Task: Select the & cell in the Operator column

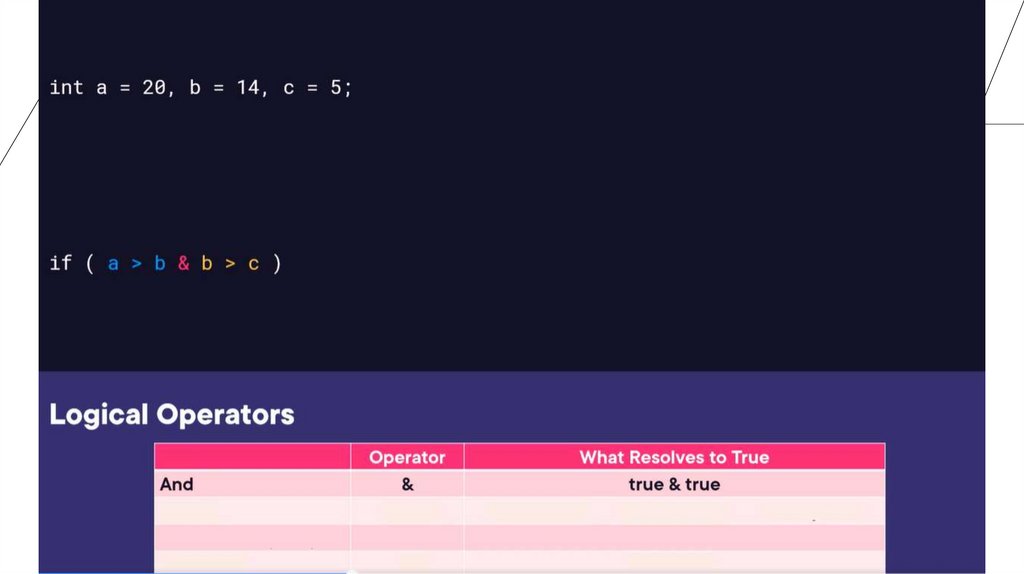Action: pyautogui.click(x=407, y=484)
